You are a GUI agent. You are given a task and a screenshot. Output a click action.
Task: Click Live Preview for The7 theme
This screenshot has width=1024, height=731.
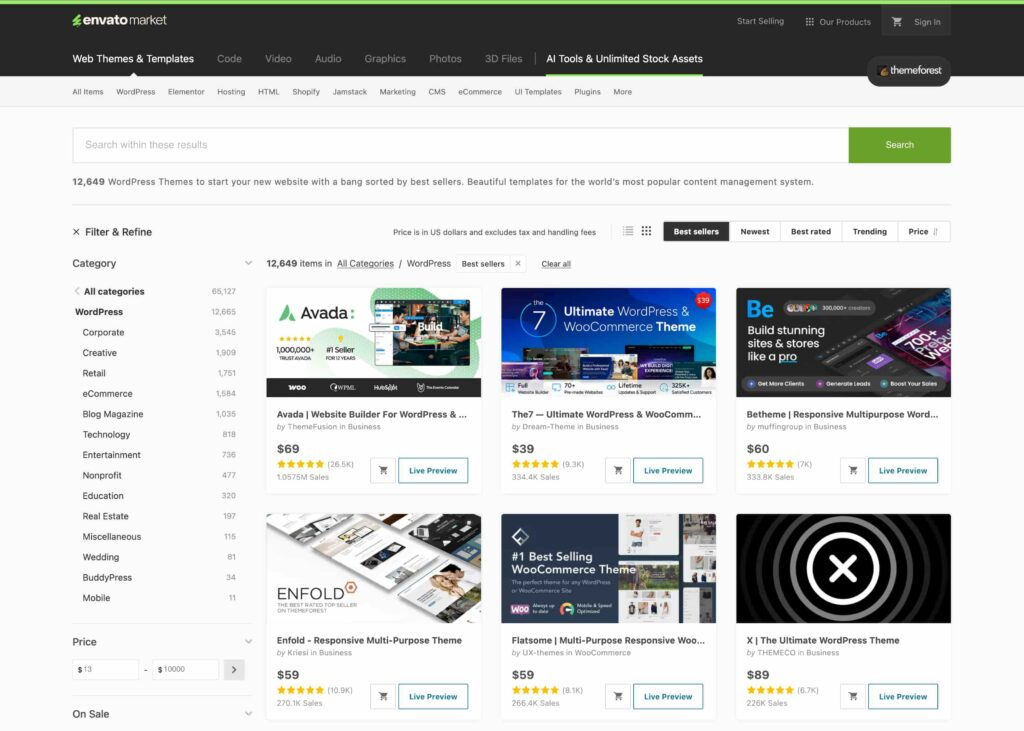coord(668,471)
